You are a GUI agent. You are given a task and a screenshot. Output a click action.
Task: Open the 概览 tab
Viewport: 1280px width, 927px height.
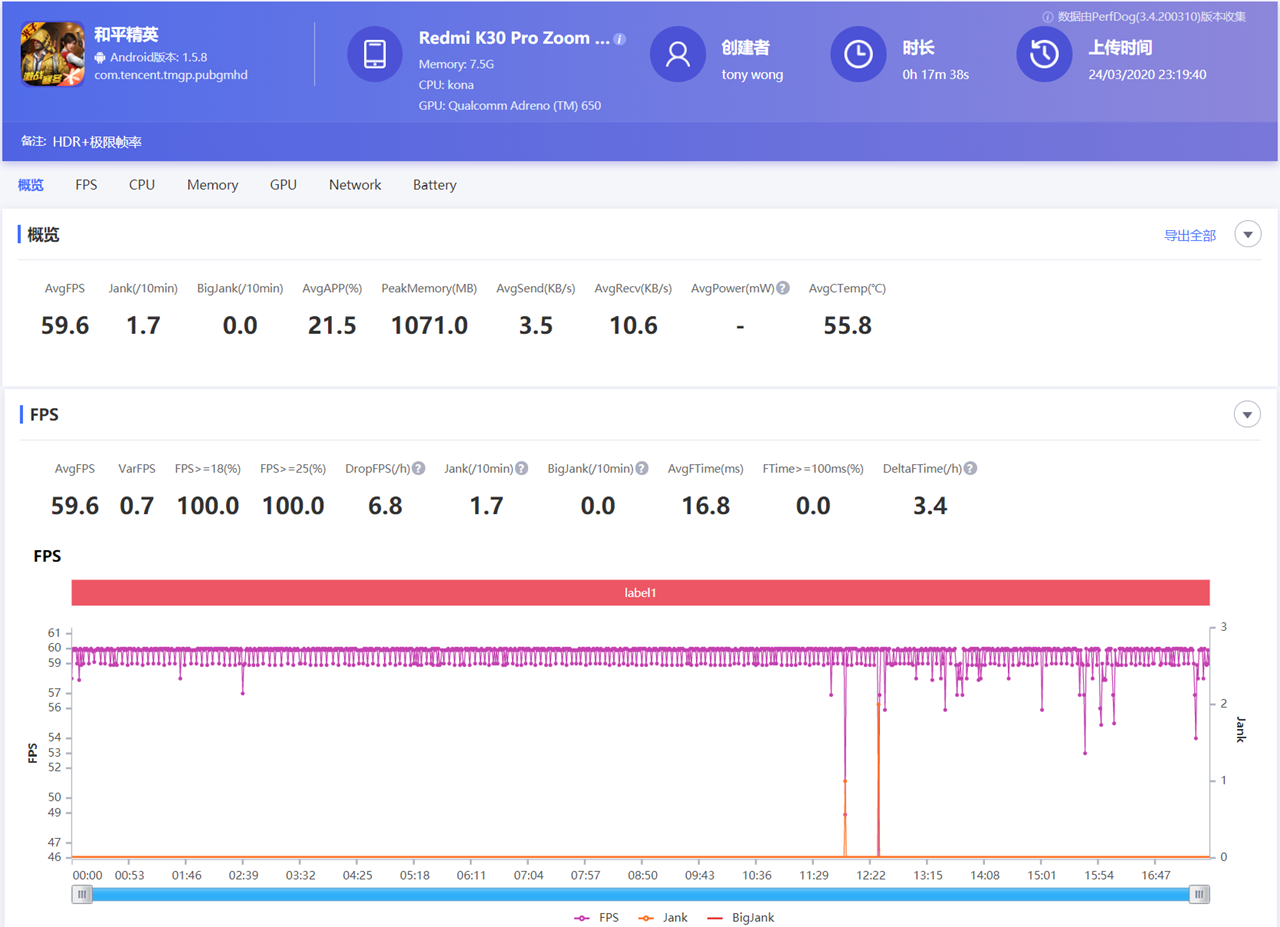coord(31,185)
